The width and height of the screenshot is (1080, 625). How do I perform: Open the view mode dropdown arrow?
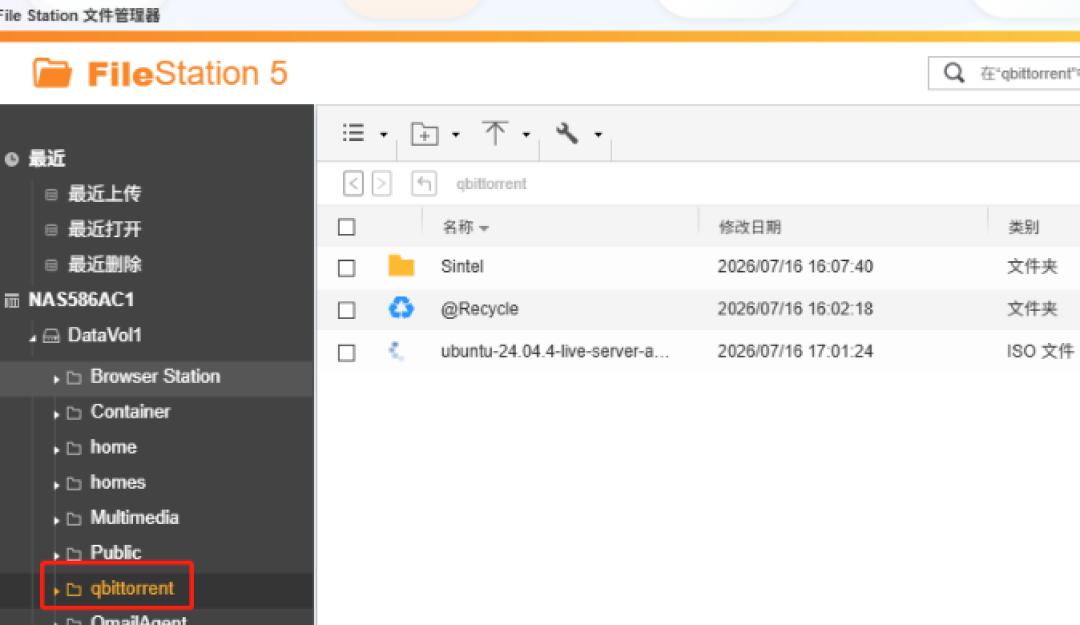pyautogui.click(x=384, y=134)
